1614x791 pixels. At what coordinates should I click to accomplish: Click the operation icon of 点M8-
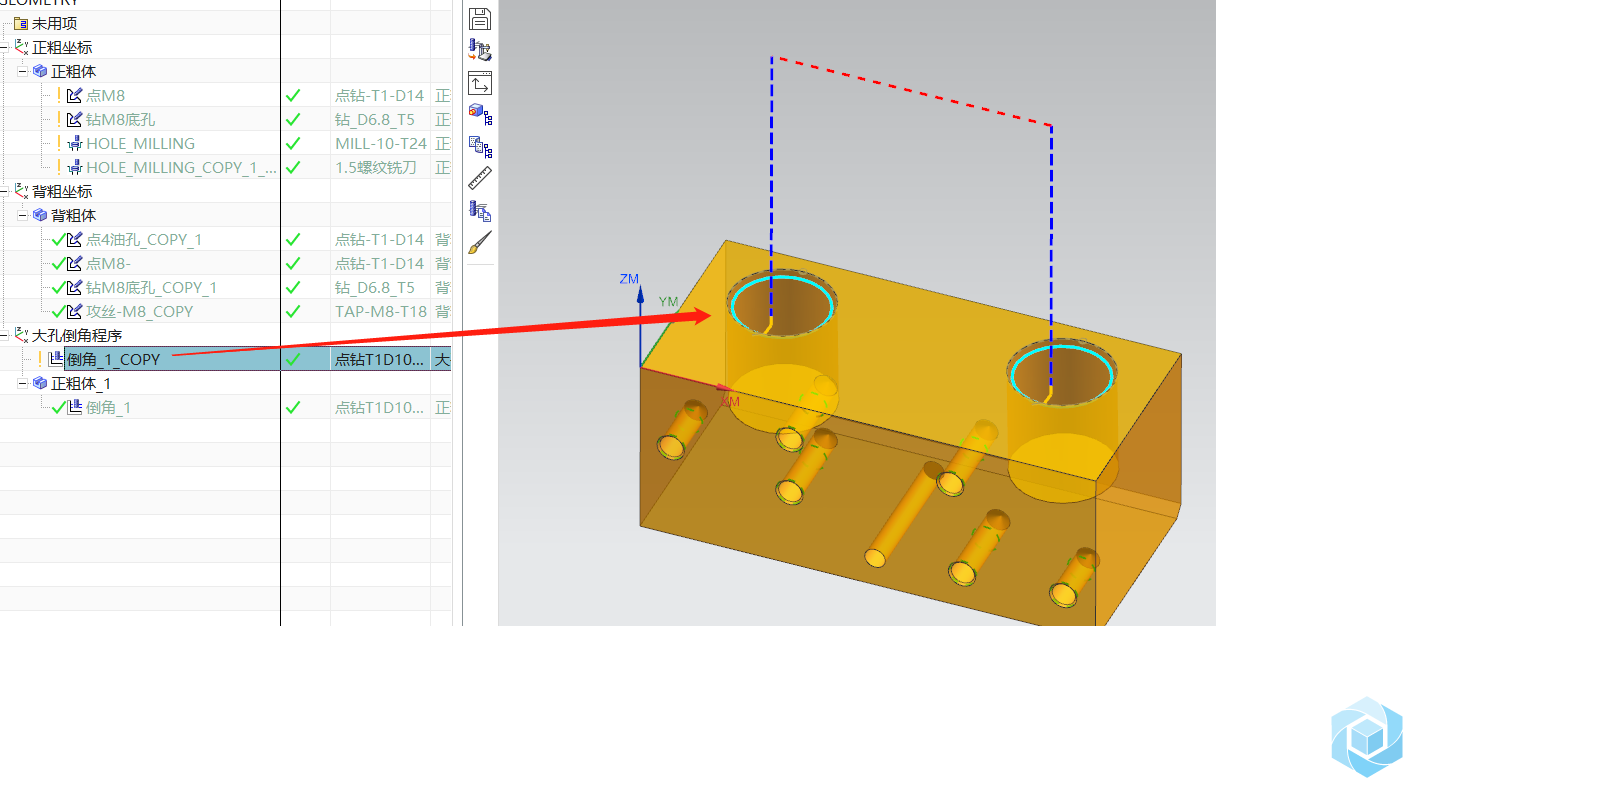point(74,263)
